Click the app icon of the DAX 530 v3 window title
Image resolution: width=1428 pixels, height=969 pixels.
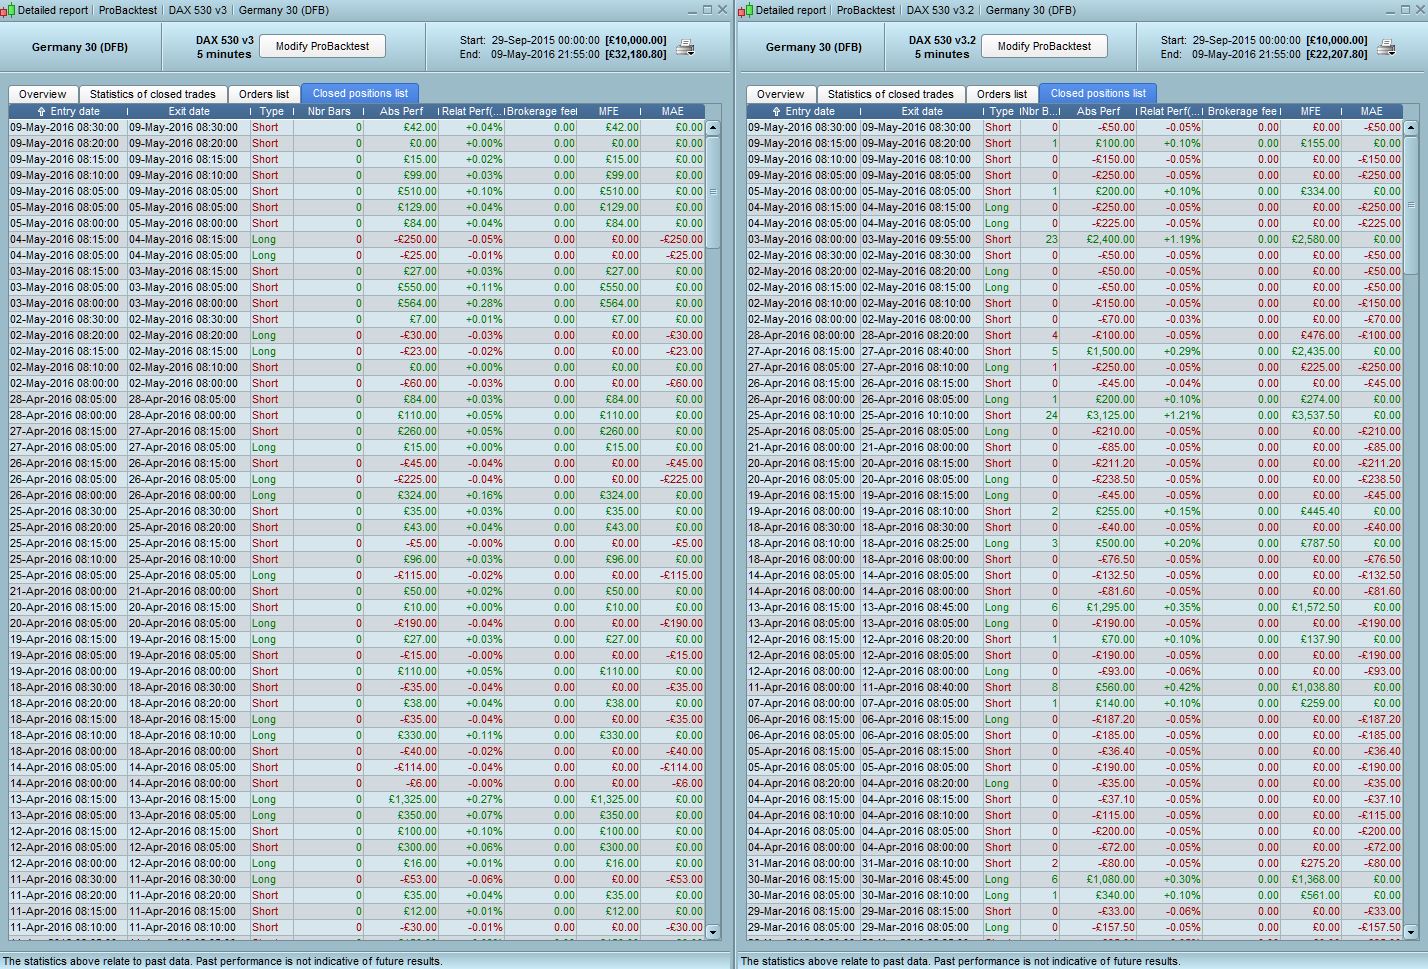pos(9,10)
